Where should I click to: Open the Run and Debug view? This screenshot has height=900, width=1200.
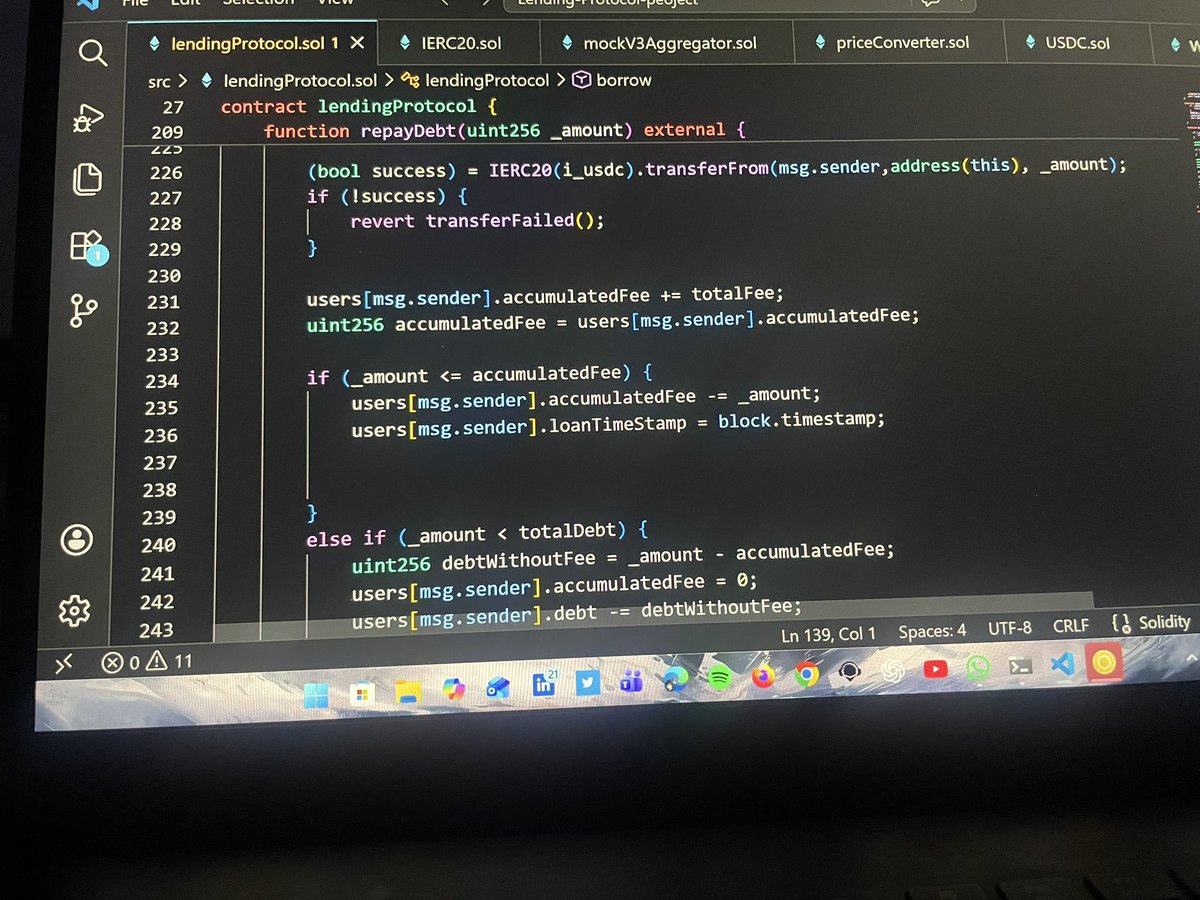pos(89,117)
